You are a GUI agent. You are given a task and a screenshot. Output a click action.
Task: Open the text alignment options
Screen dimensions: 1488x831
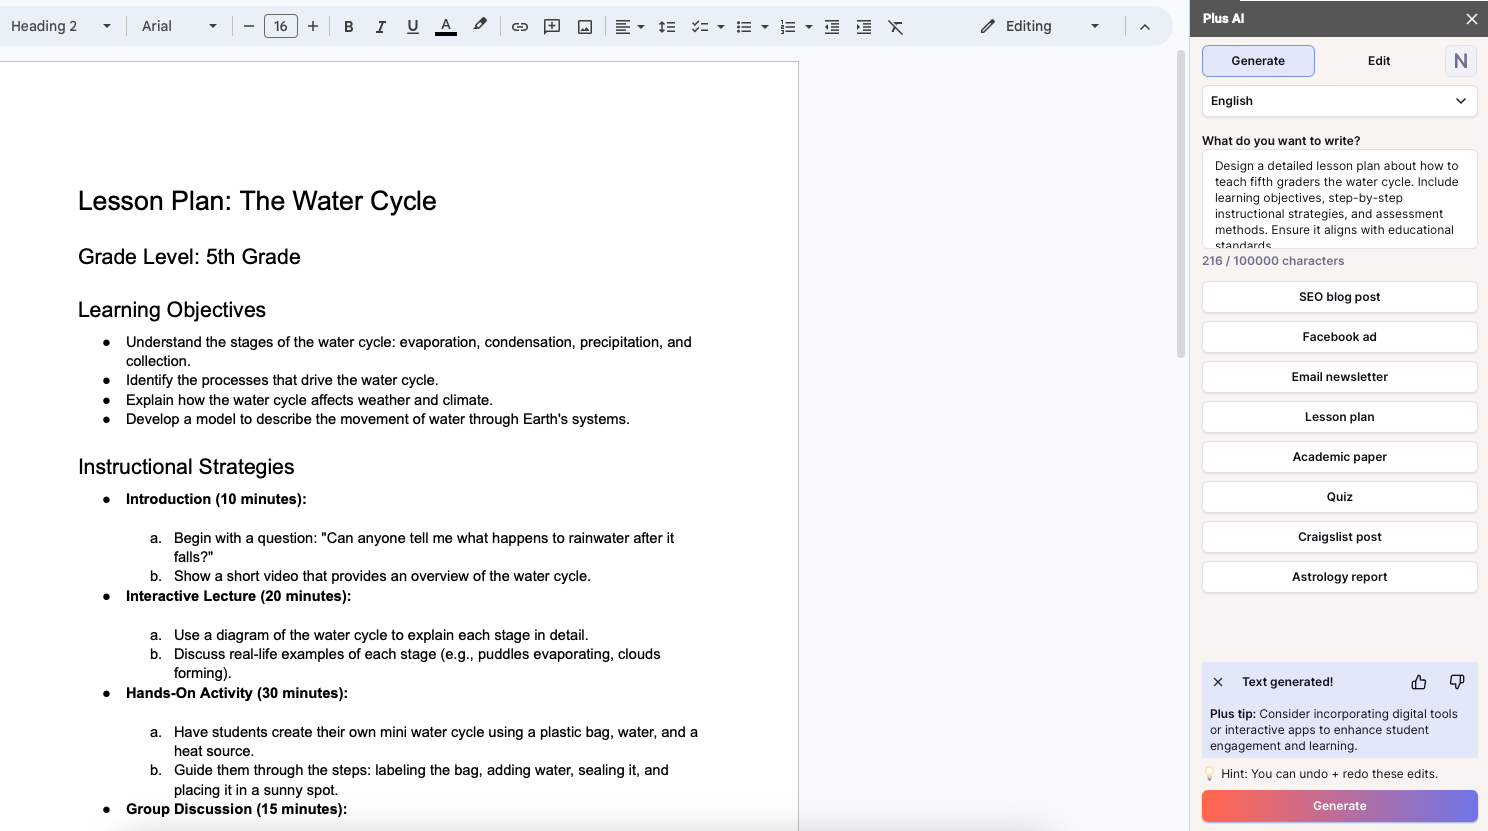tap(623, 27)
